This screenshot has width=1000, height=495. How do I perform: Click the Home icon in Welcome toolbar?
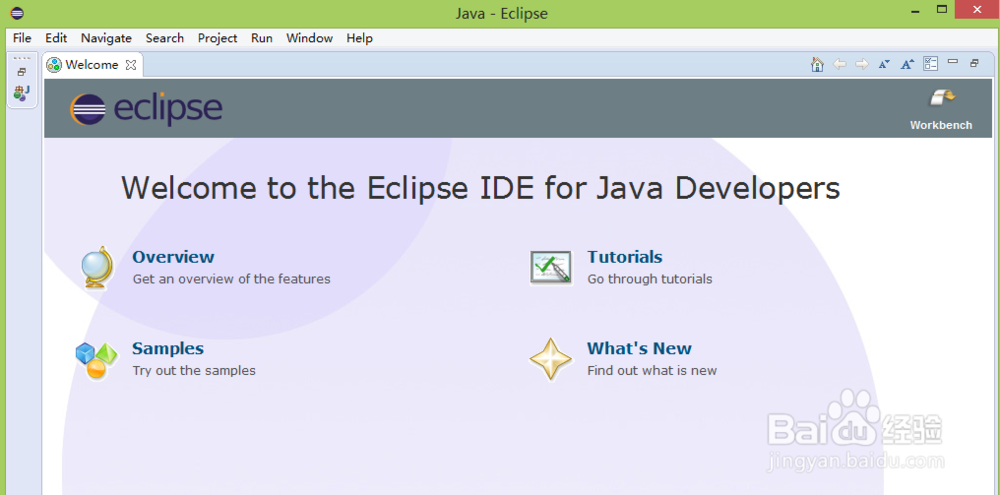(x=817, y=64)
